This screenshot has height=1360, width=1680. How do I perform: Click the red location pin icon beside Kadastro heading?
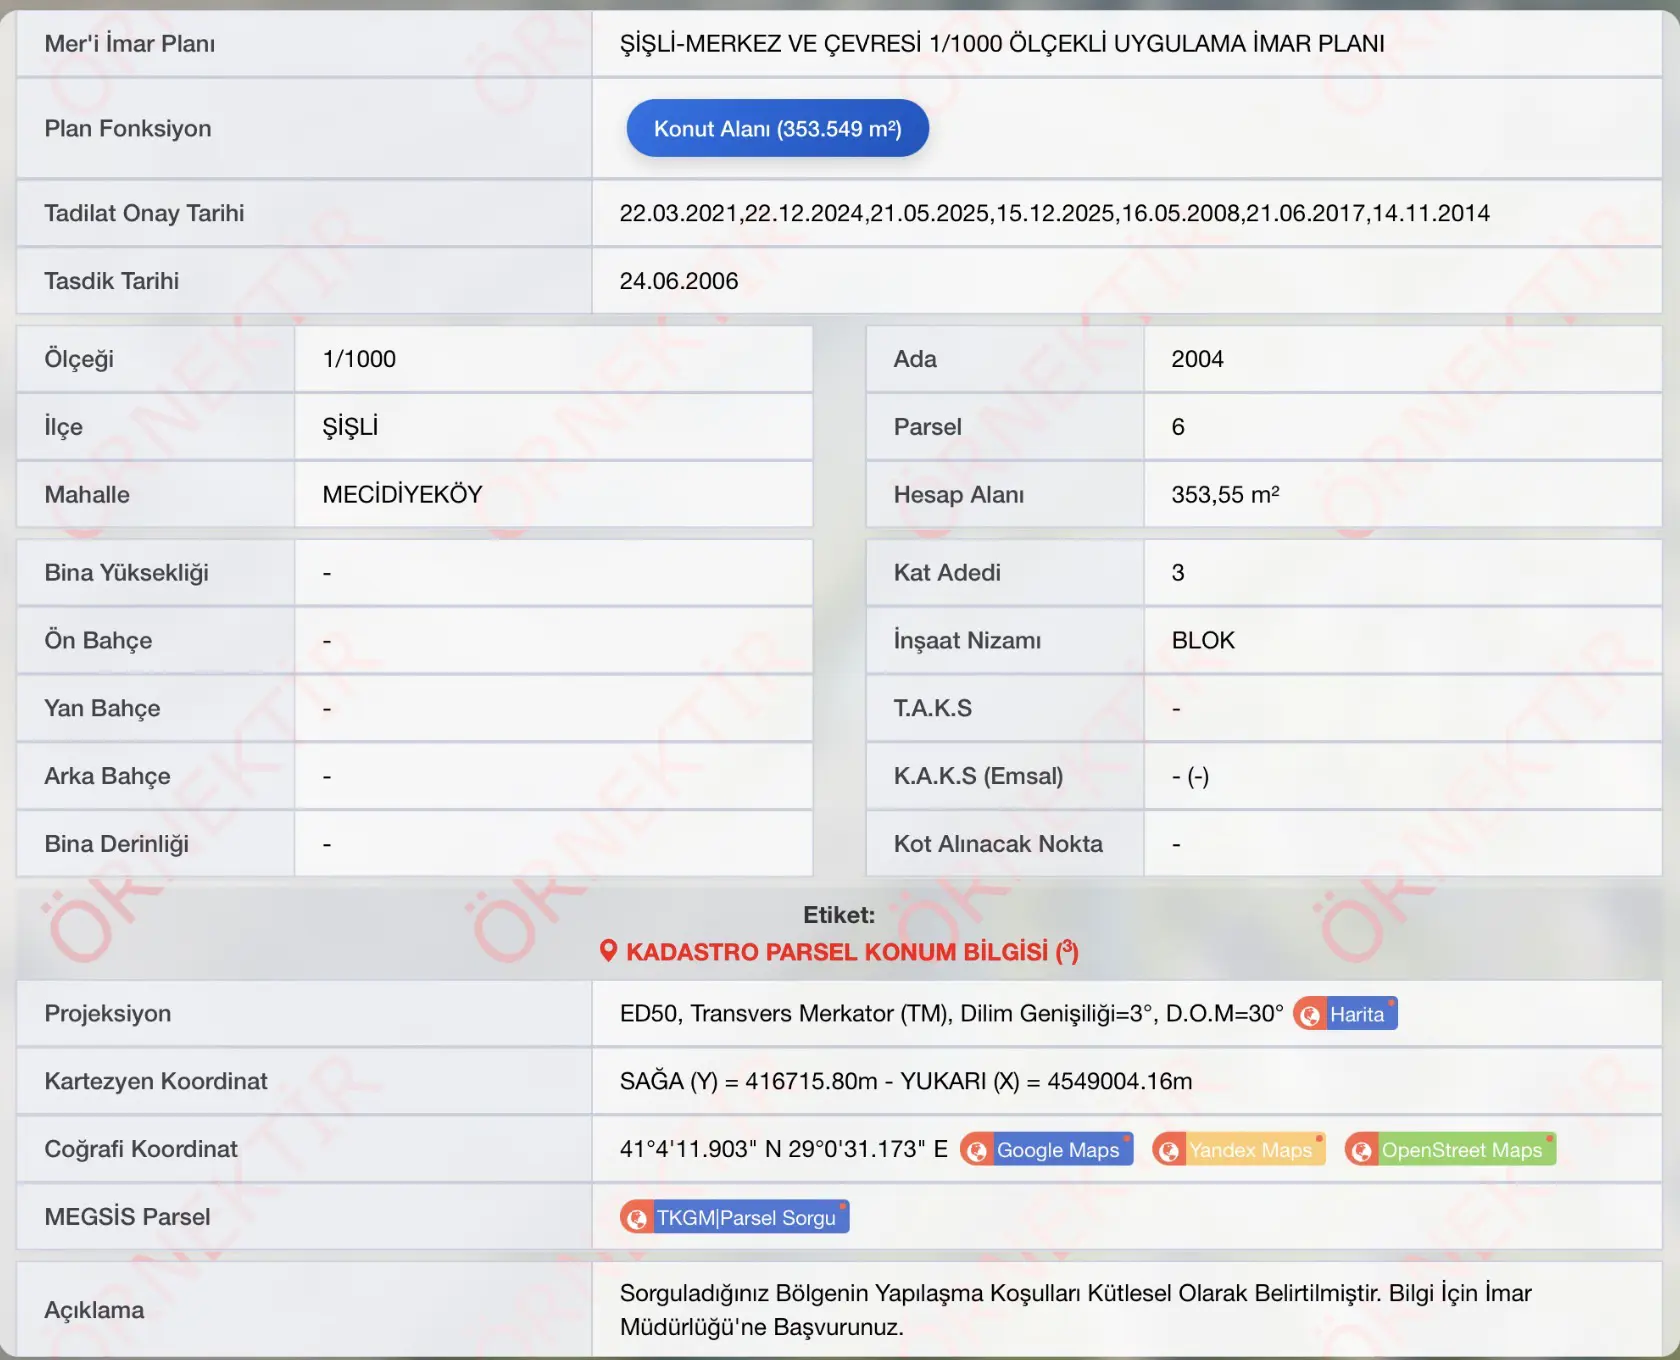[x=608, y=951]
